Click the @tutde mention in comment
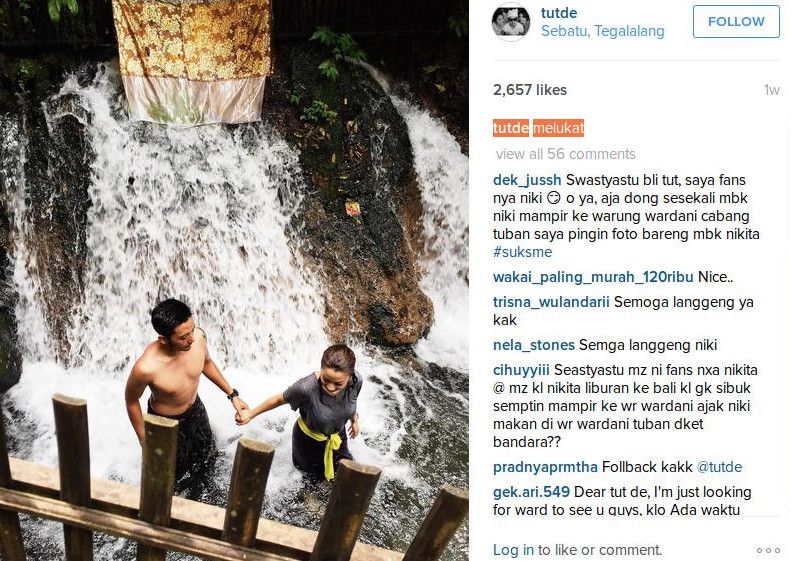The height and width of the screenshot is (561, 791). click(719, 467)
